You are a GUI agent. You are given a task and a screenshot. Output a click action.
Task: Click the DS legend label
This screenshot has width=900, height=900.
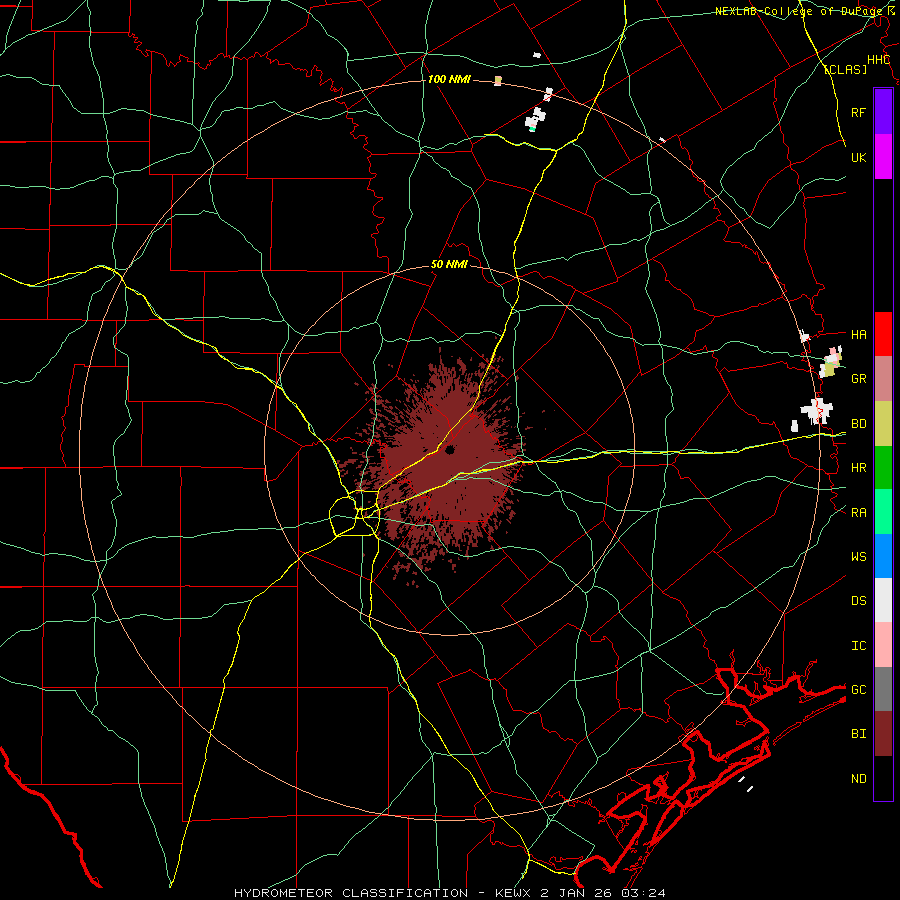point(858,601)
